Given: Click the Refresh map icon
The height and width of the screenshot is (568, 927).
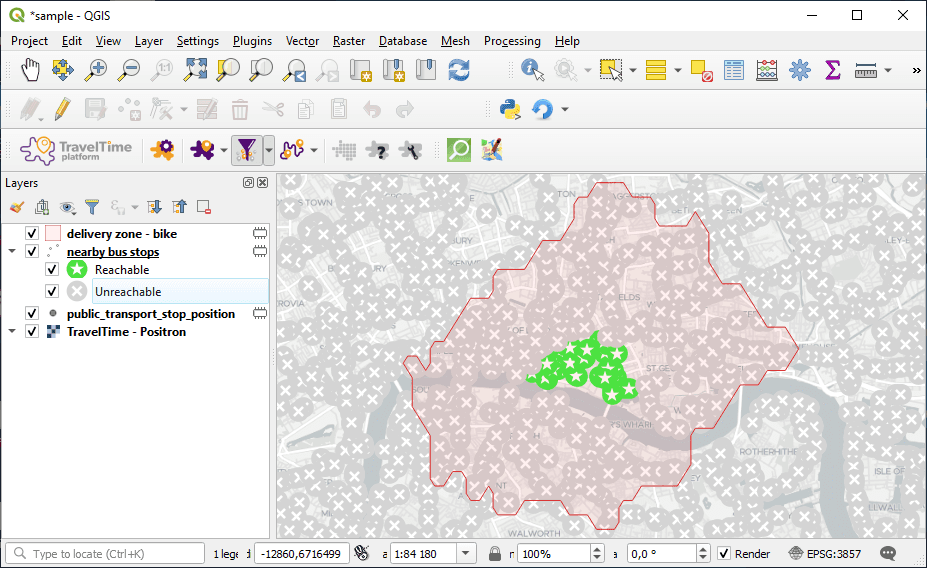Looking at the screenshot, I should click(x=459, y=70).
